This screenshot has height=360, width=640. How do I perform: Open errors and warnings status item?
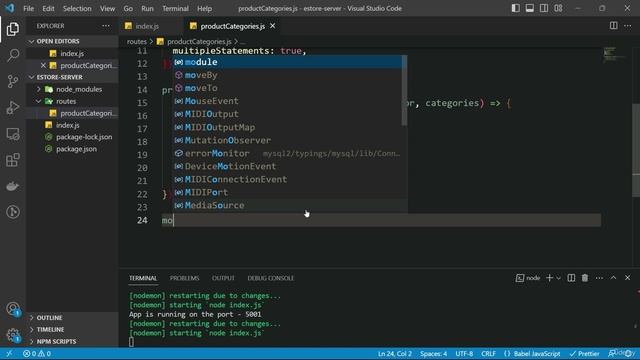tap(37, 353)
